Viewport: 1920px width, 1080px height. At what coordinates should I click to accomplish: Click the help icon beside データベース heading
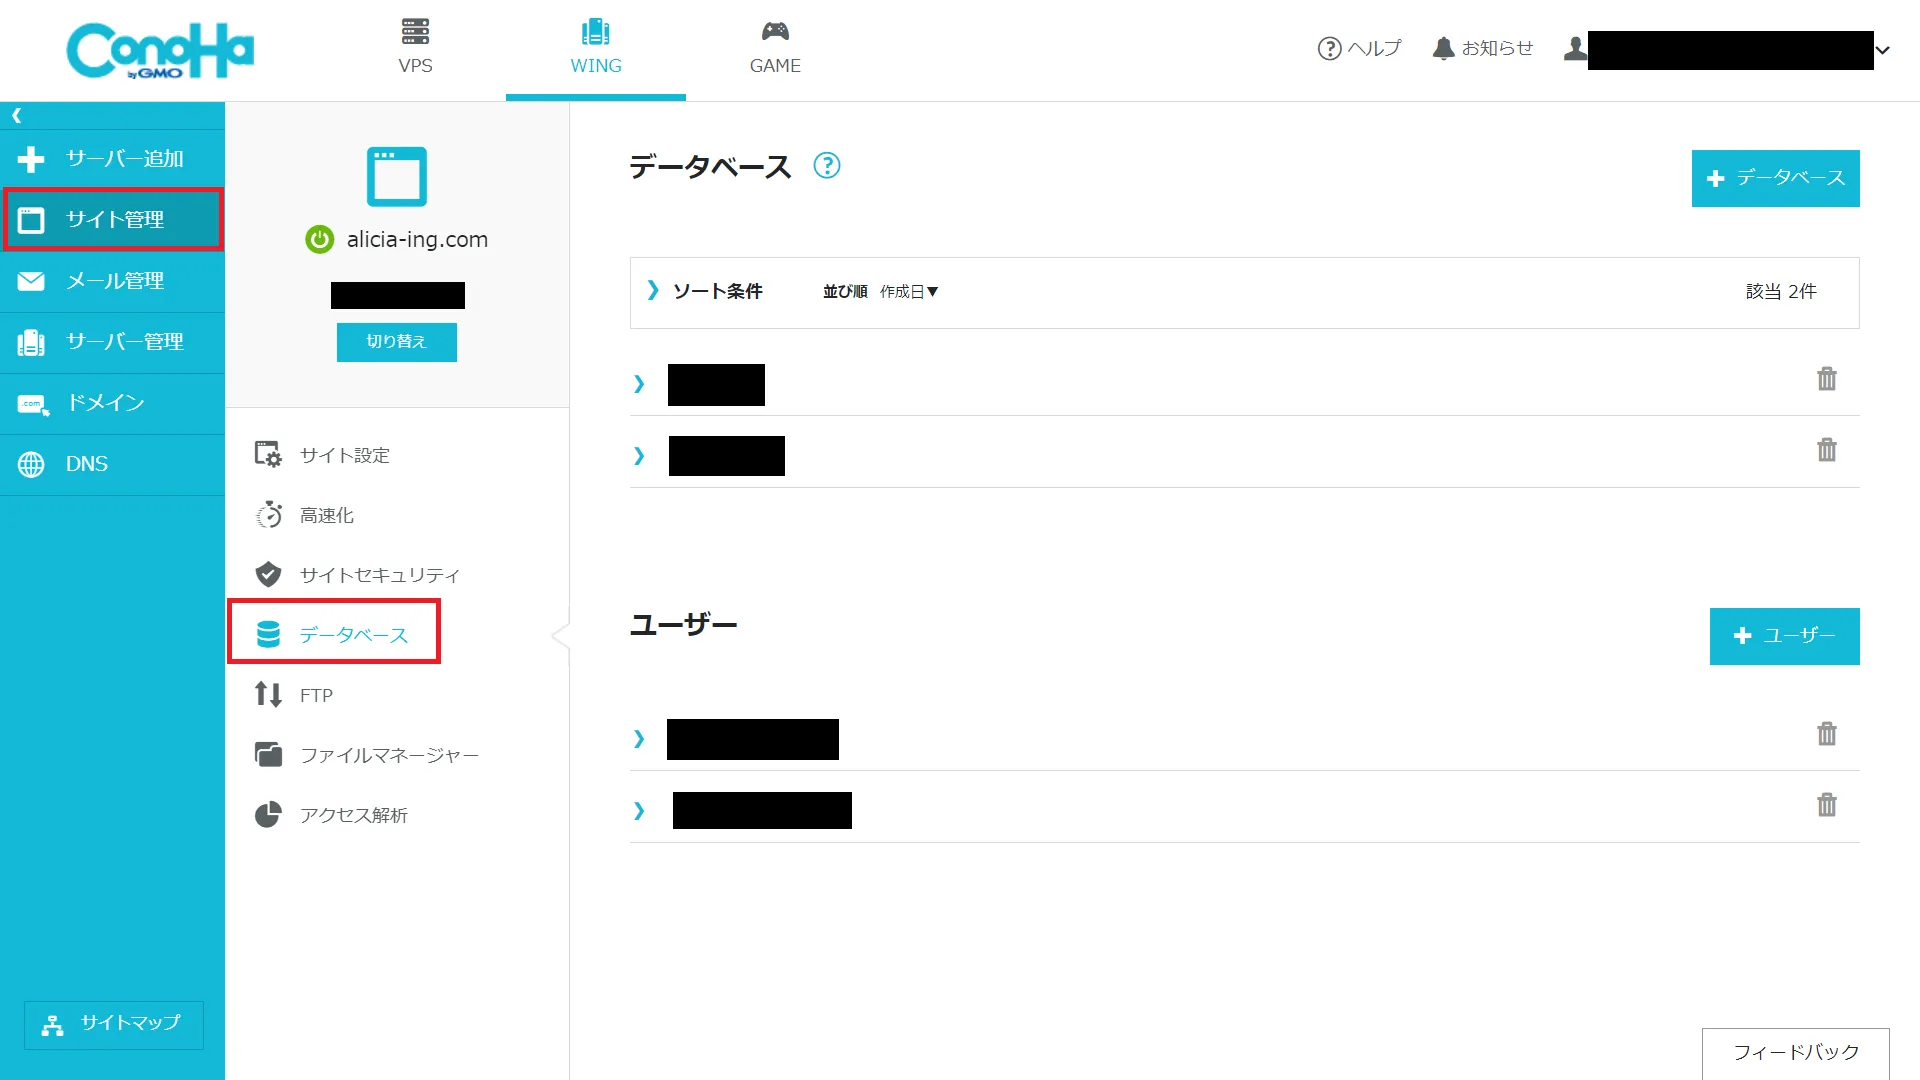tap(827, 166)
